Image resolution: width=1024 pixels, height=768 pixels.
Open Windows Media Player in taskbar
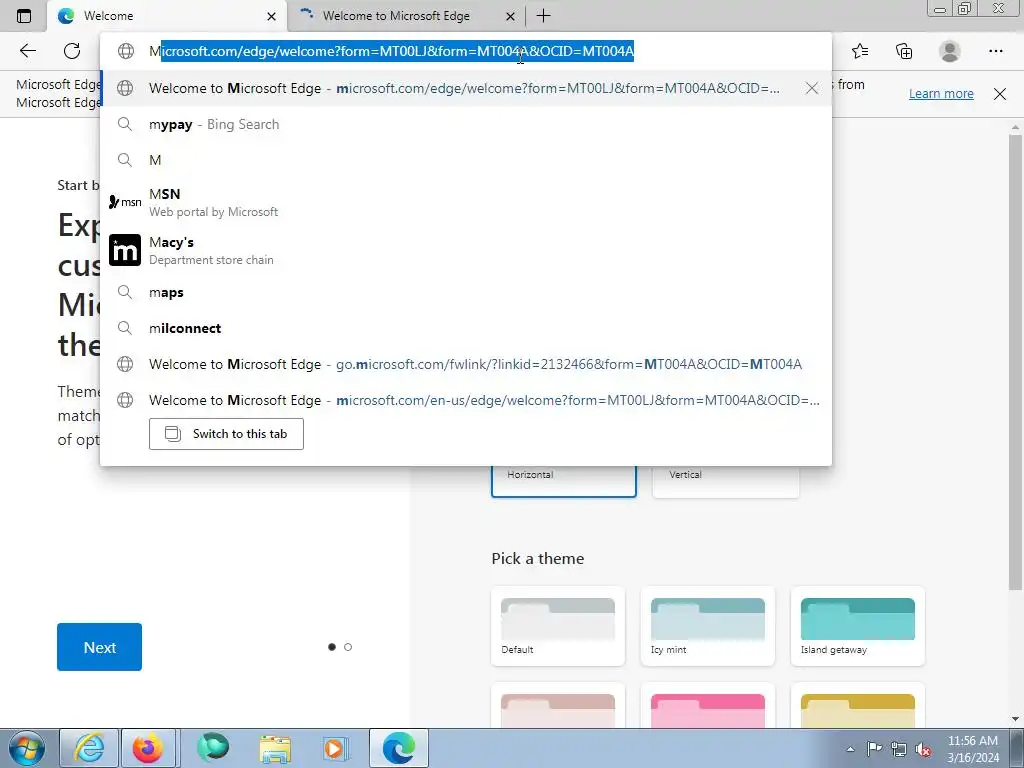tap(335, 748)
